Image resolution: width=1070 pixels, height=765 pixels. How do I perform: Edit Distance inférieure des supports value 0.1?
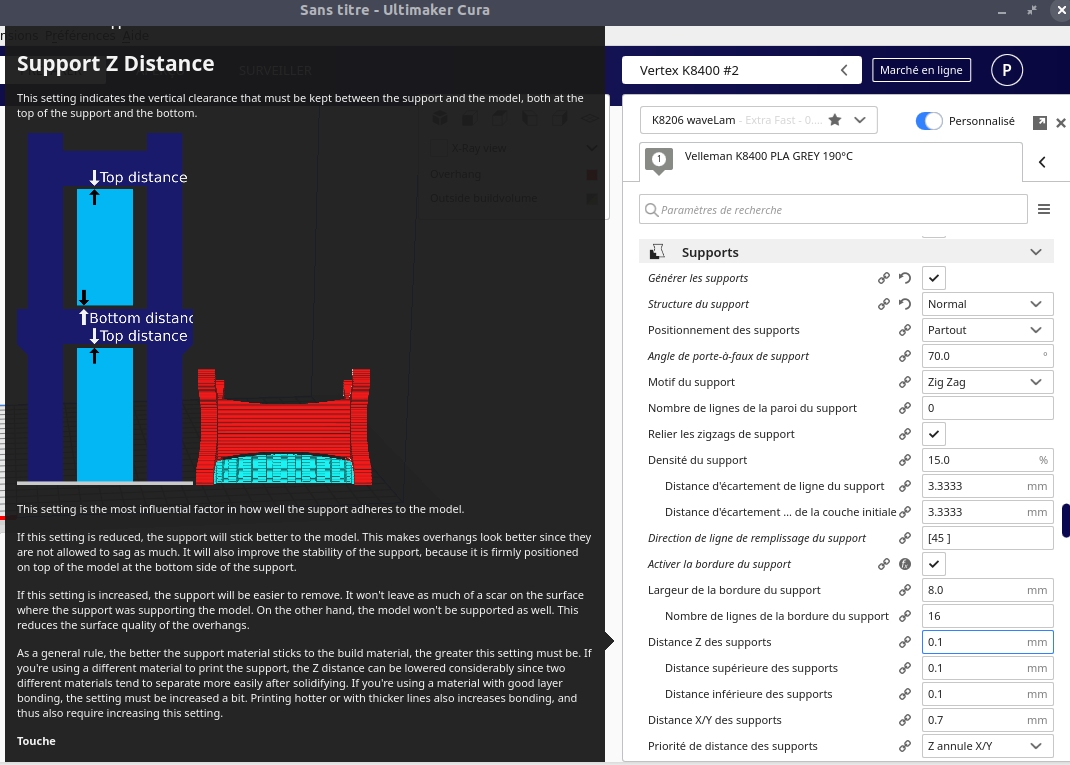tap(987, 694)
